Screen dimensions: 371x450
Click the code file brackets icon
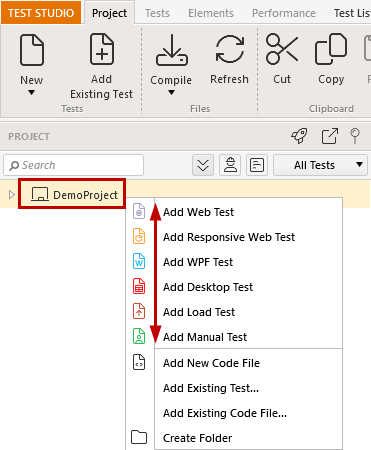tap(139, 362)
